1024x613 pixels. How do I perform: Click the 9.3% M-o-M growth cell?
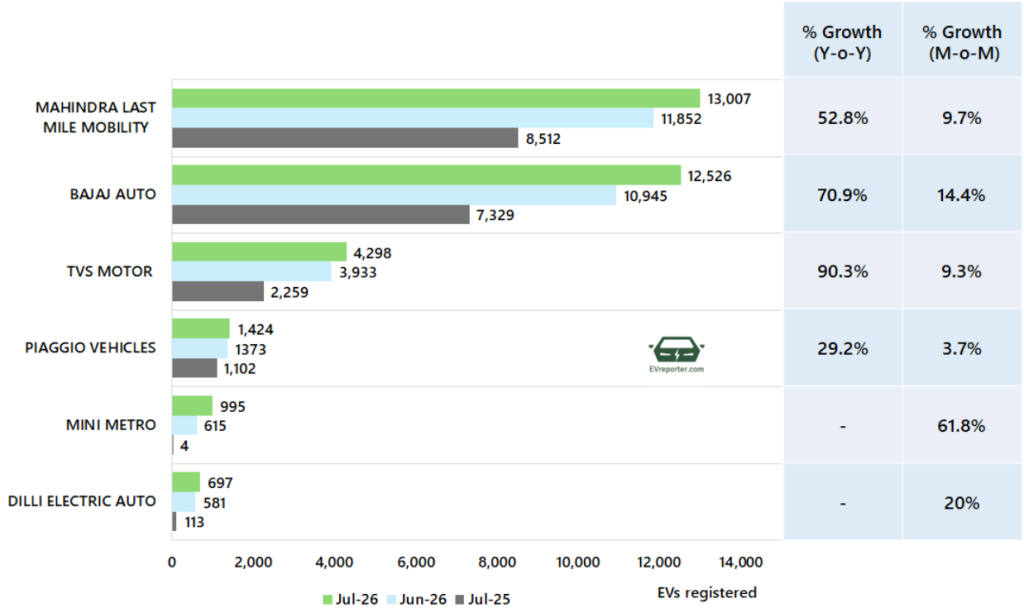click(x=961, y=272)
